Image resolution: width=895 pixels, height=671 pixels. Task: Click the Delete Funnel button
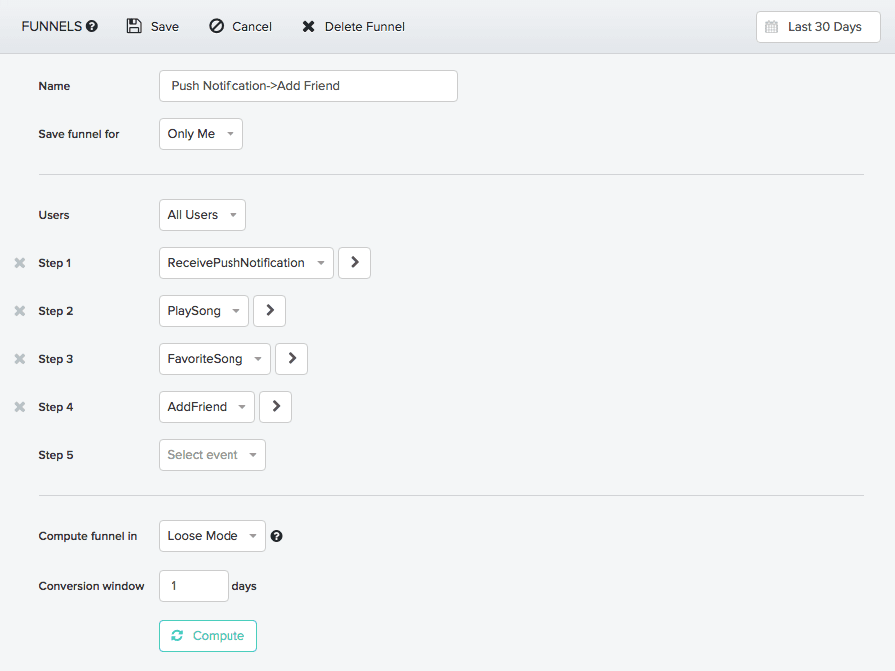click(x=353, y=27)
